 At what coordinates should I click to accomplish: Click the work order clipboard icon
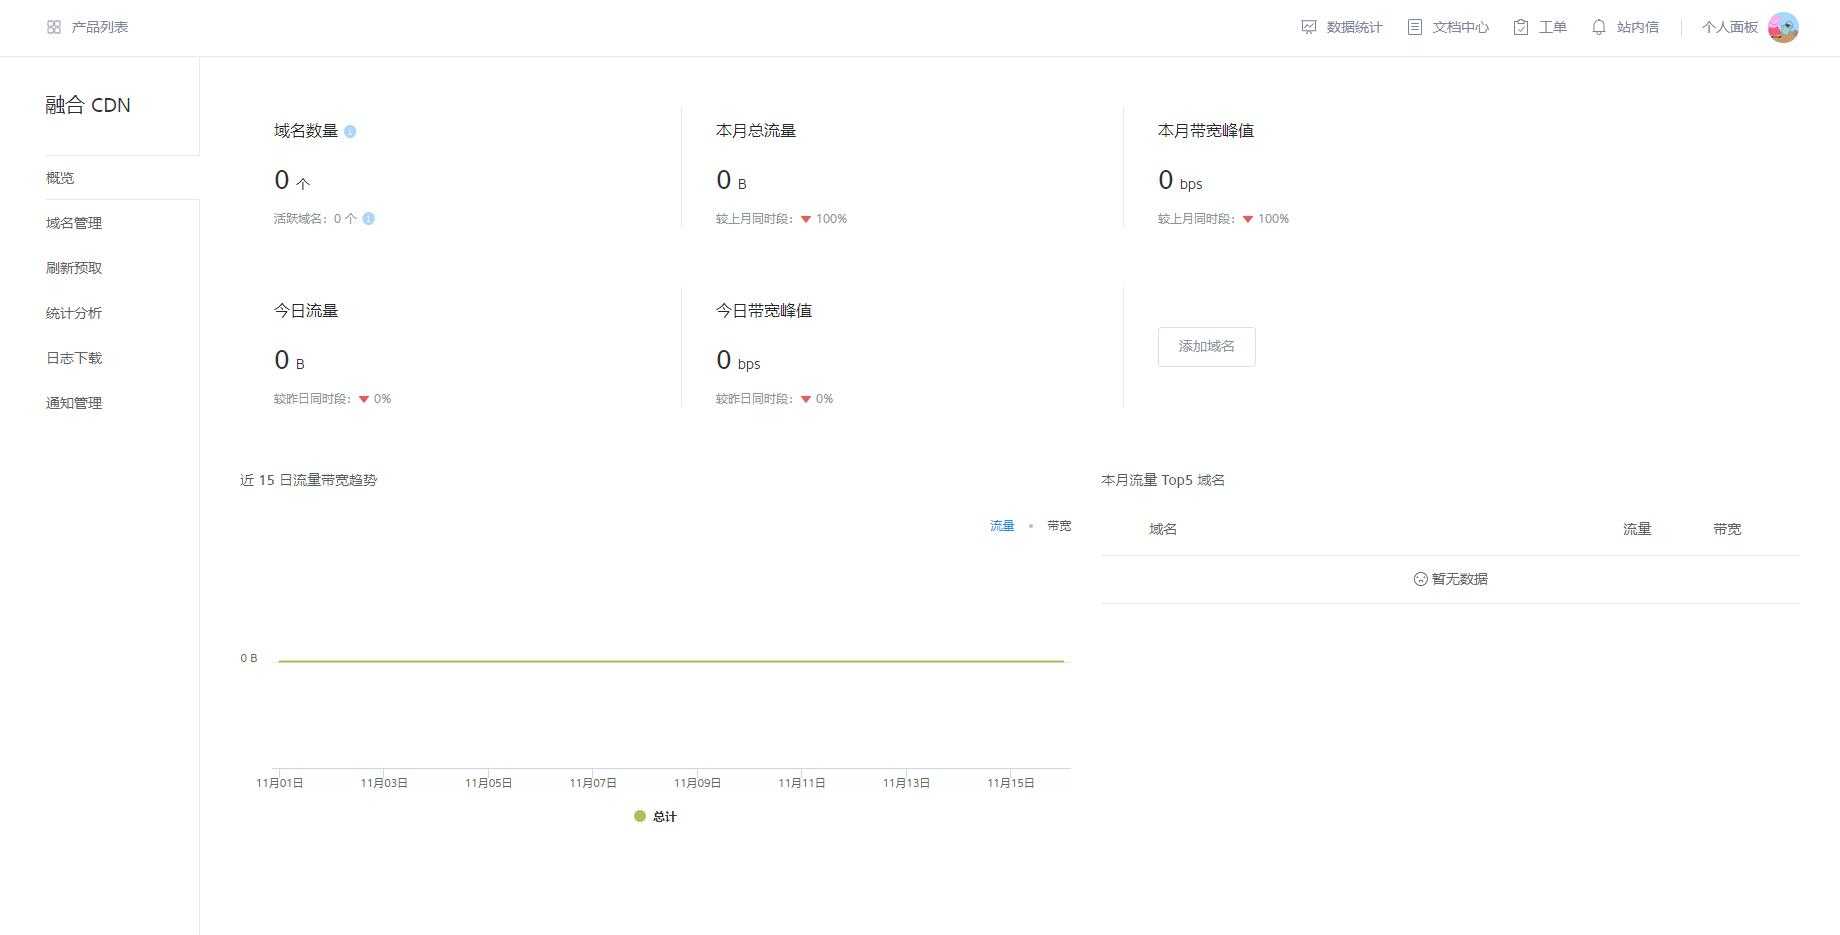click(1521, 27)
